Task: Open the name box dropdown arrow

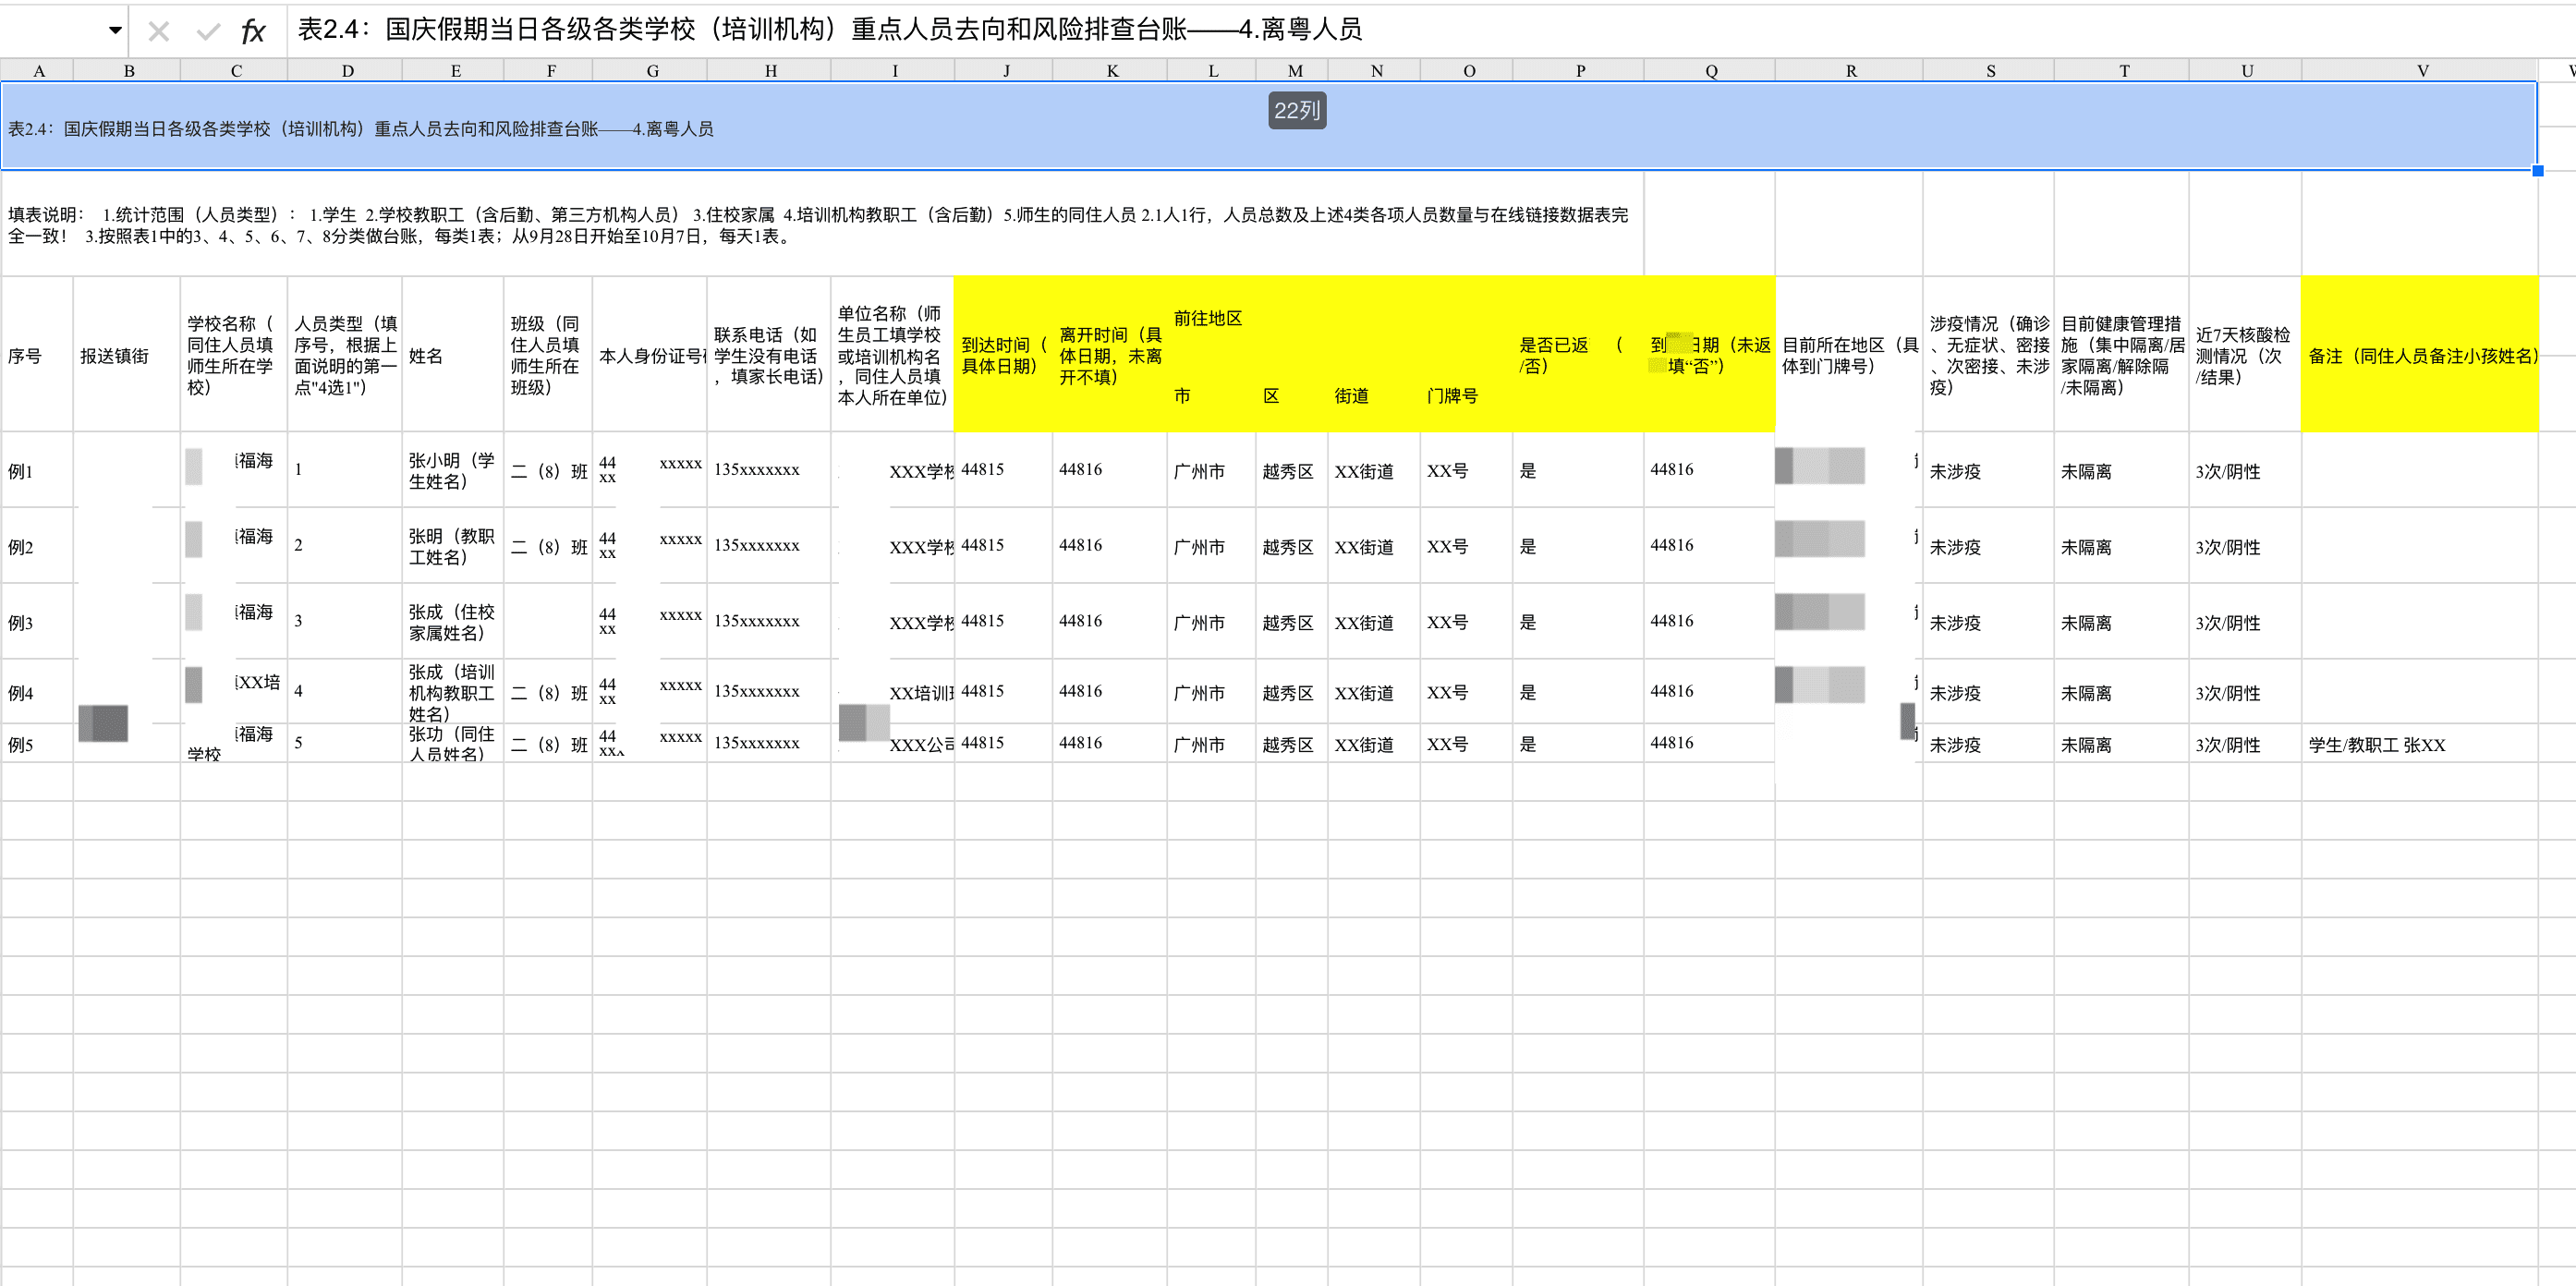Action: coord(115,30)
